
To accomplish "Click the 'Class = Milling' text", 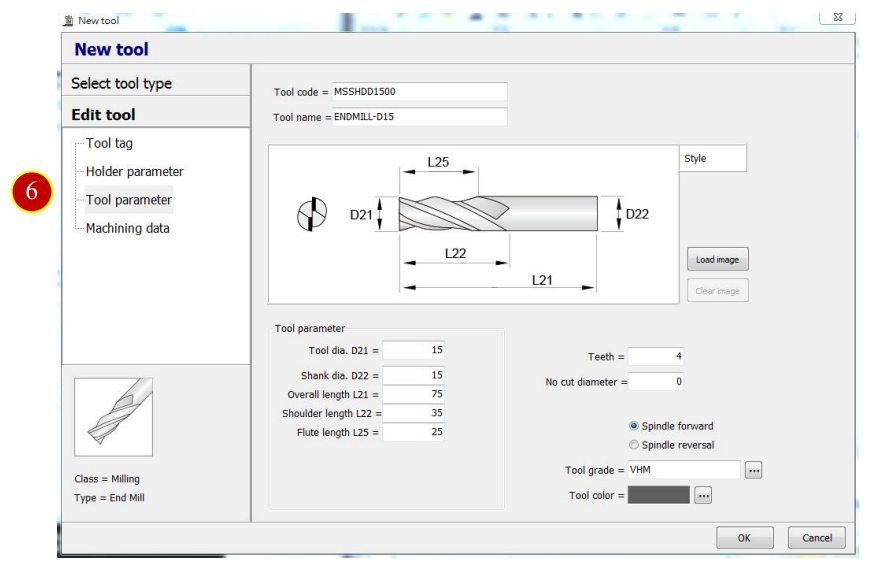I will click(107, 479).
